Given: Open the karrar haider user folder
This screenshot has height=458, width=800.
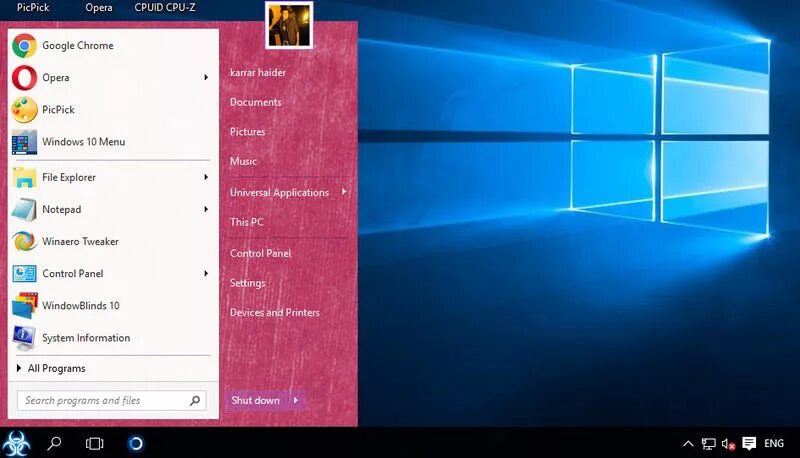Looking at the screenshot, I should (258, 72).
